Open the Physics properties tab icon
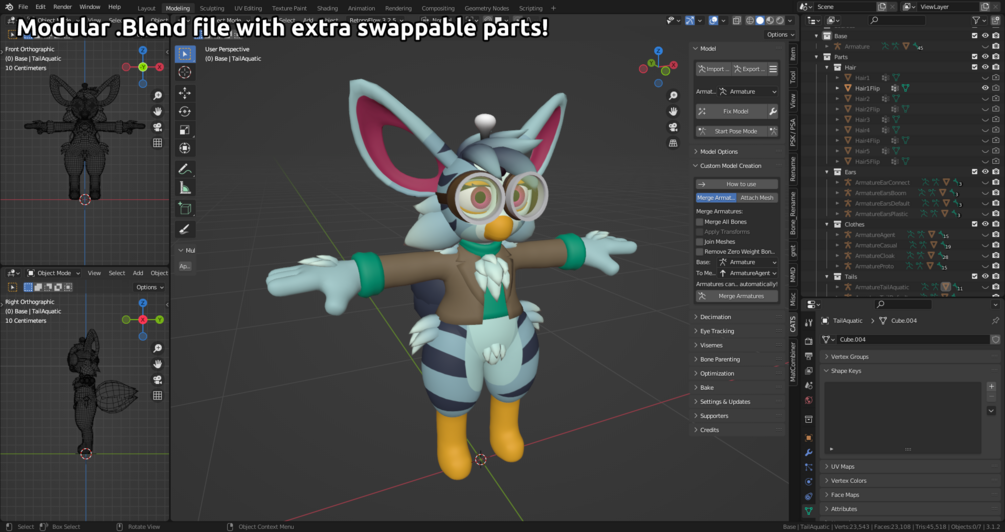 pos(809,481)
